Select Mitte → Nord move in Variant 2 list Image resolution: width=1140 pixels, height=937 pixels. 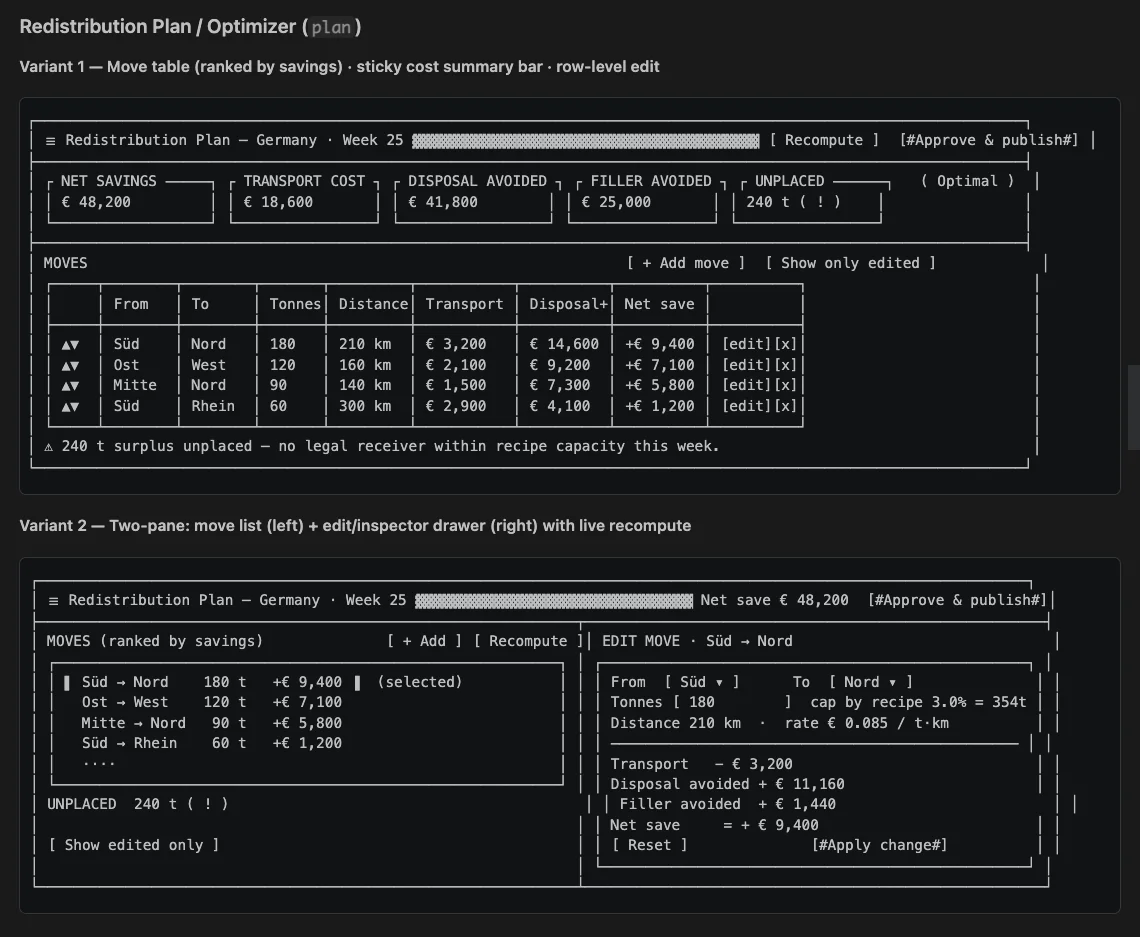[212, 723]
